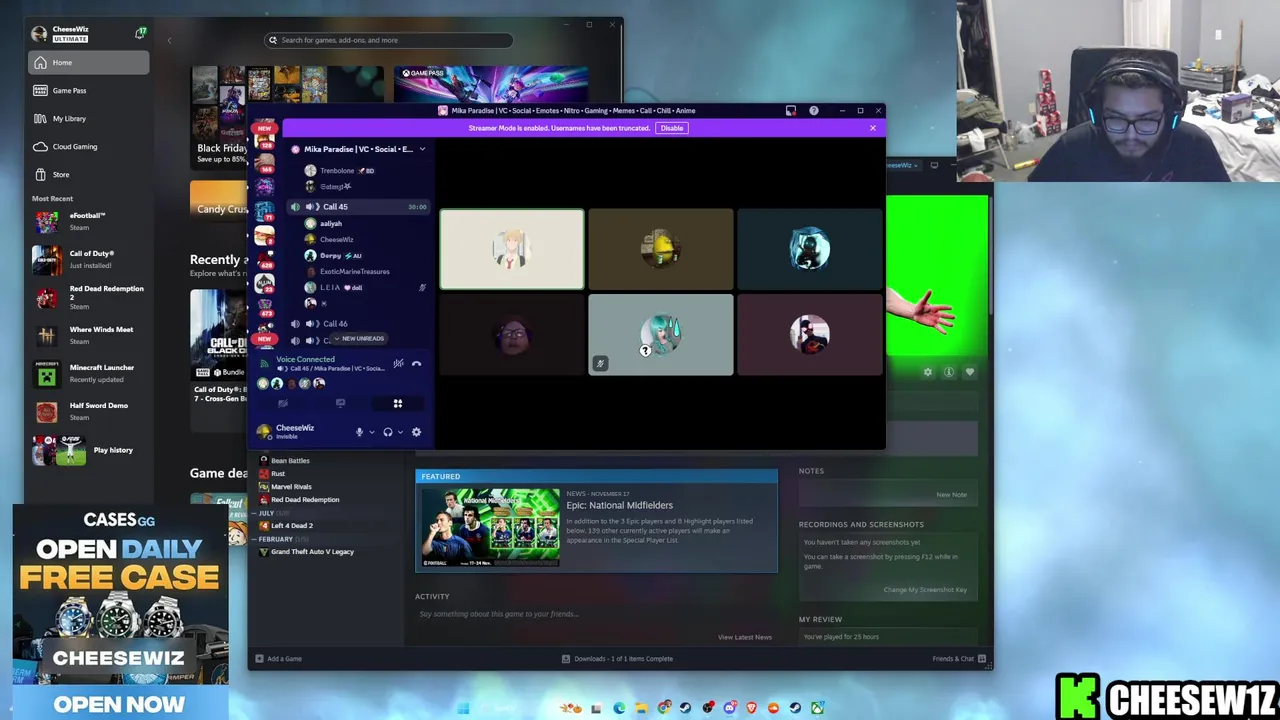The image size is (1280, 720).
Task: Open Home in Xbox app sidebar
Action: [x=89, y=63]
